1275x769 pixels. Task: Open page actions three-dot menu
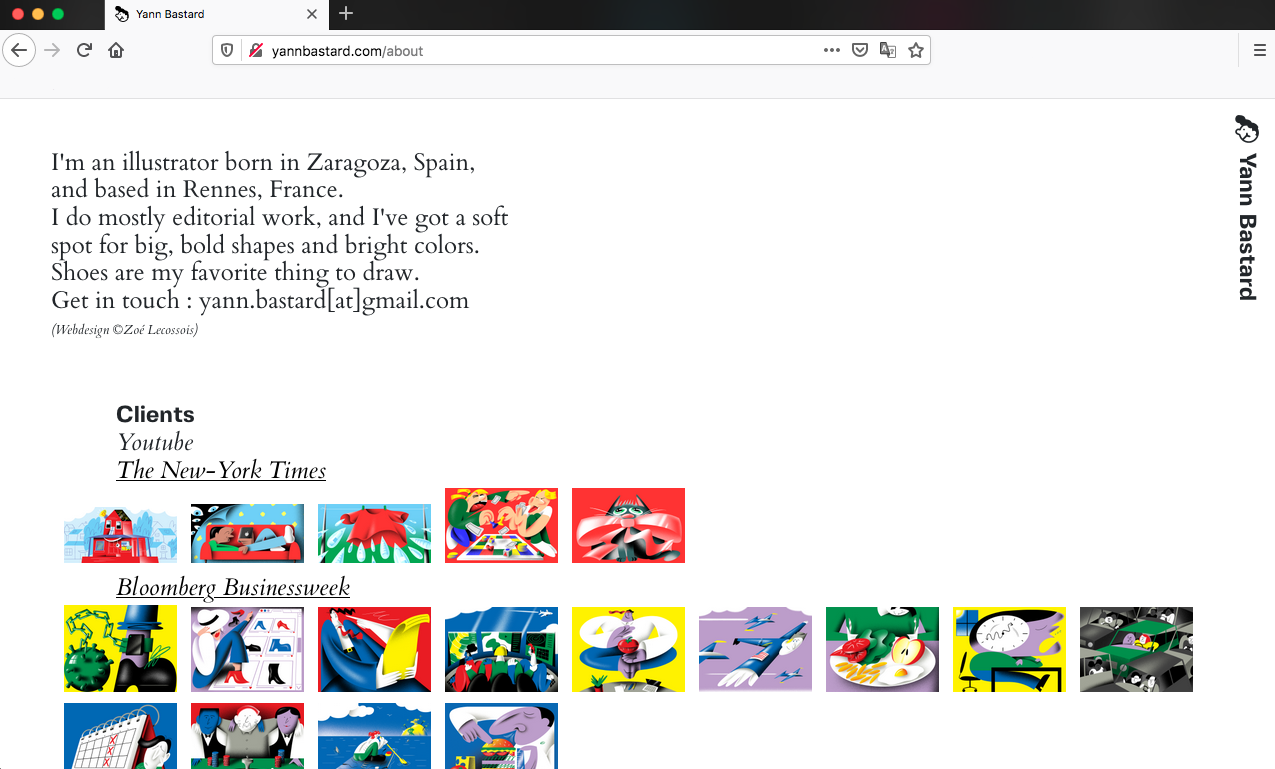[x=832, y=50]
